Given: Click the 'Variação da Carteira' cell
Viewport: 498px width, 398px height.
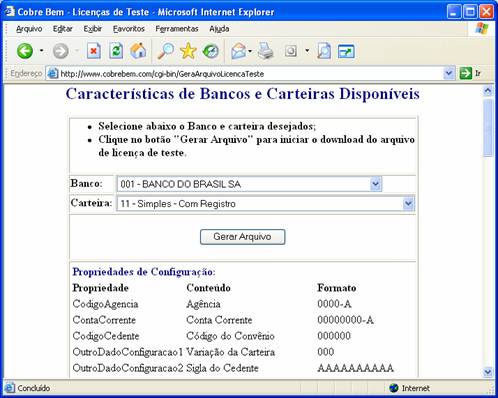Looking at the screenshot, I should pyautogui.click(x=230, y=352).
